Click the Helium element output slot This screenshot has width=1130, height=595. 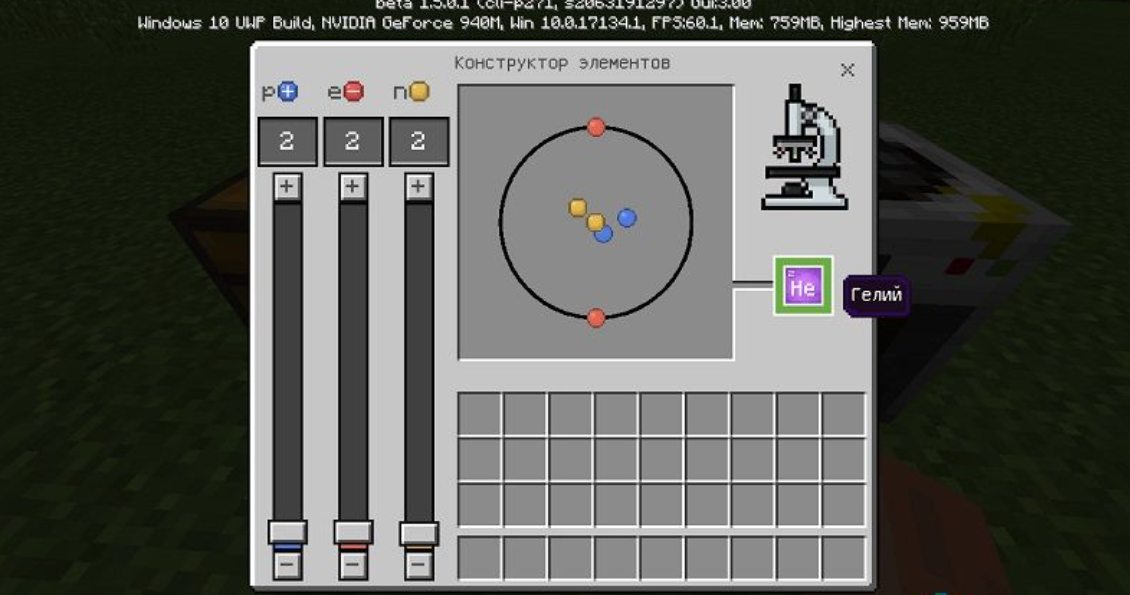pos(802,286)
